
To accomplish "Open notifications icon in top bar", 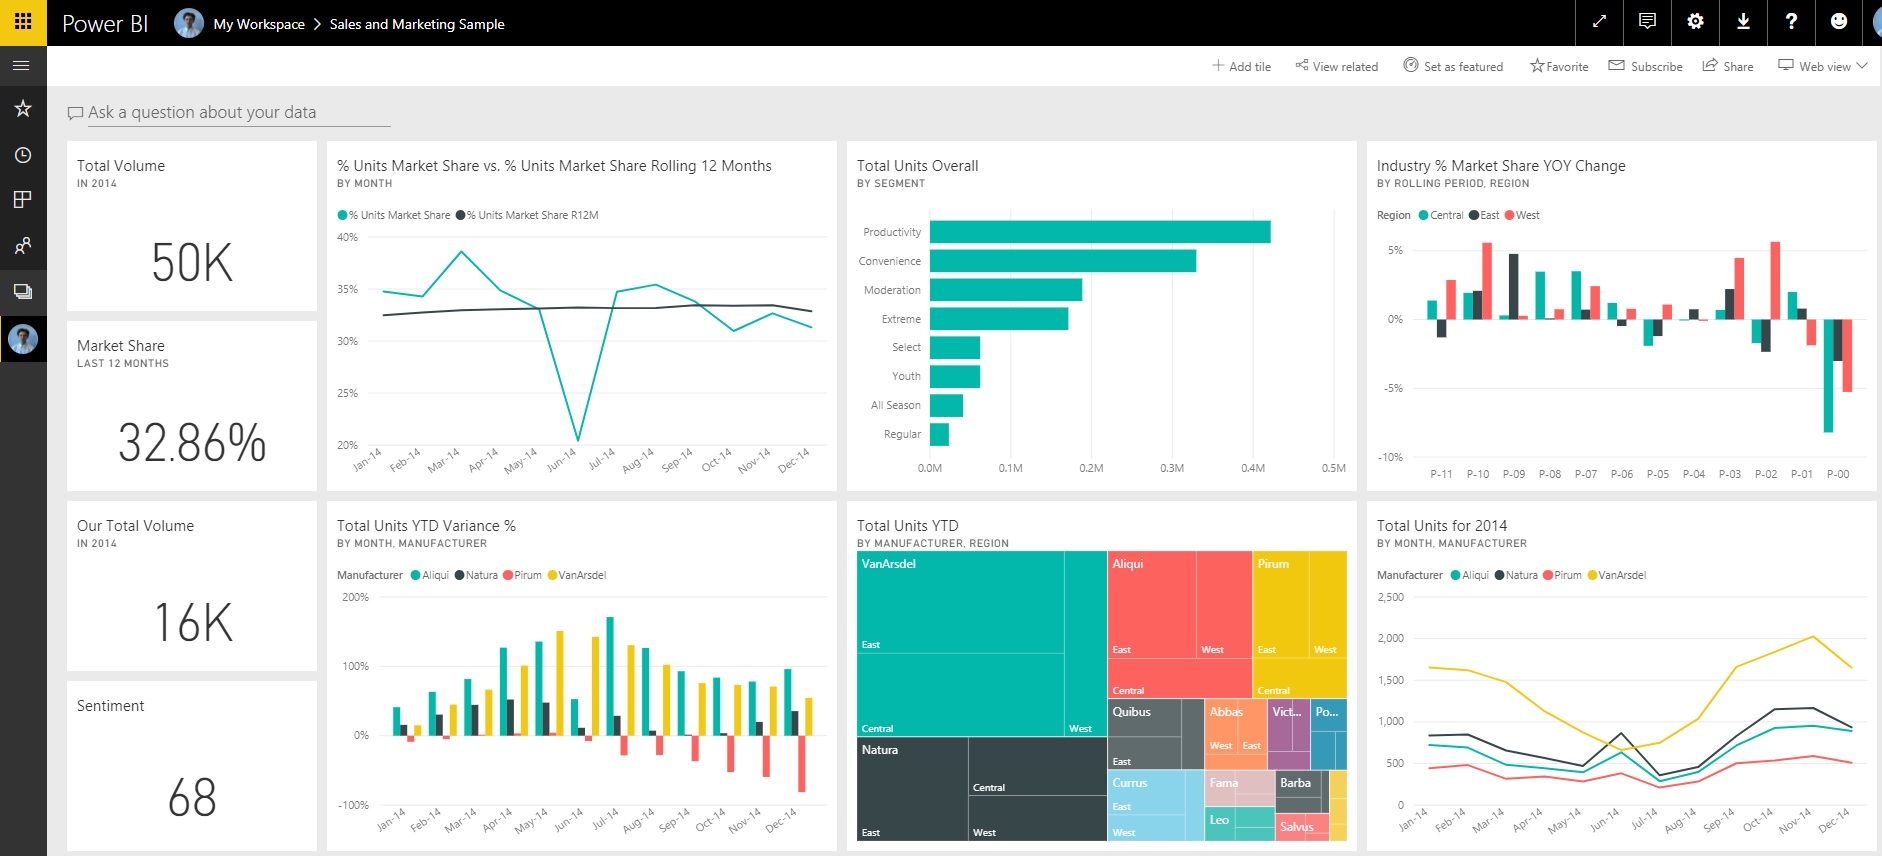I will click(x=1647, y=22).
